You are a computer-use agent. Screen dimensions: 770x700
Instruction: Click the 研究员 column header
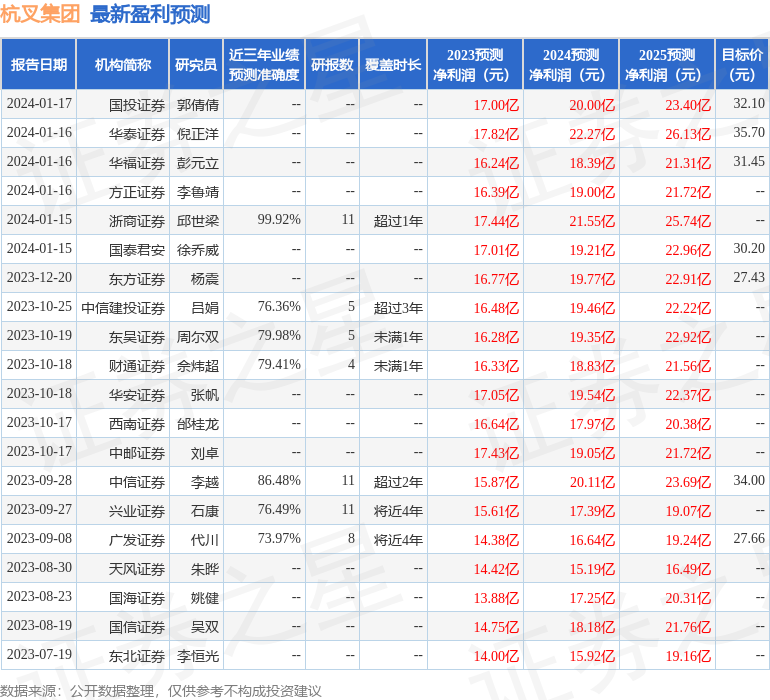[196, 64]
